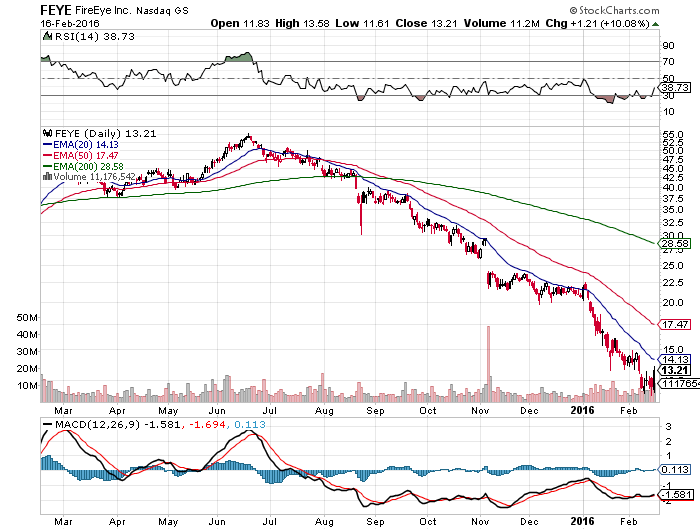Click the black line marker before MACD(12,26,9)
Image resolution: width=700 pixels, height=530 pixels.
pos(47,425)
